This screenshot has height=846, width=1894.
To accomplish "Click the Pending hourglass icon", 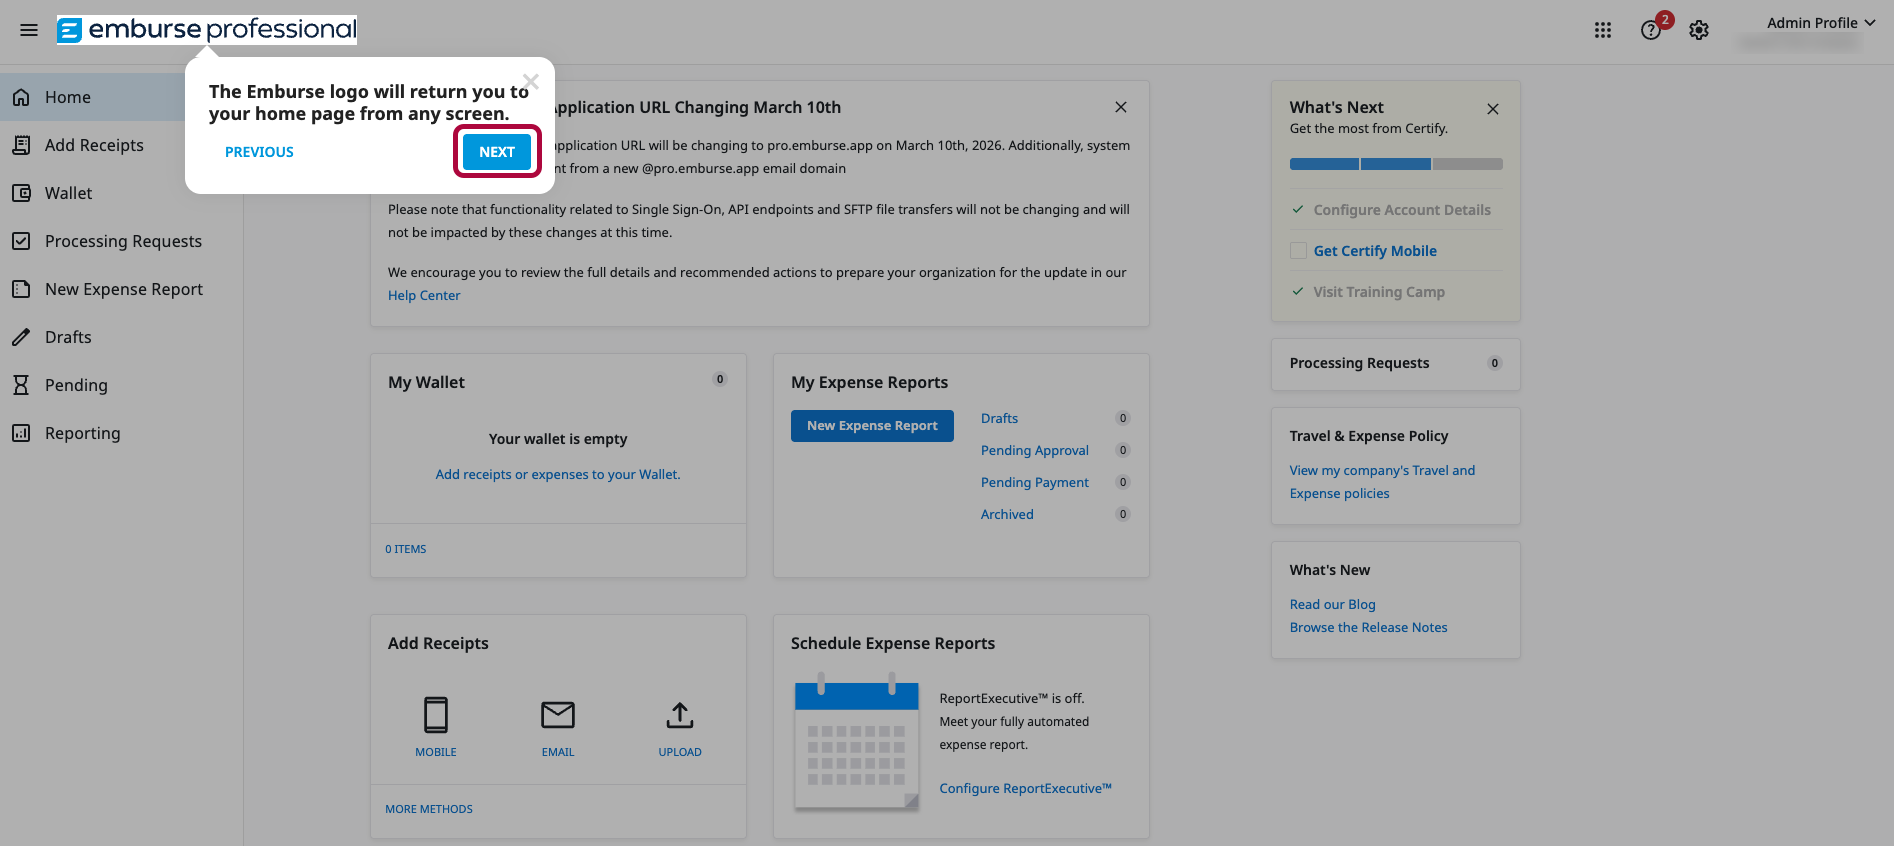I will [21, 385].
